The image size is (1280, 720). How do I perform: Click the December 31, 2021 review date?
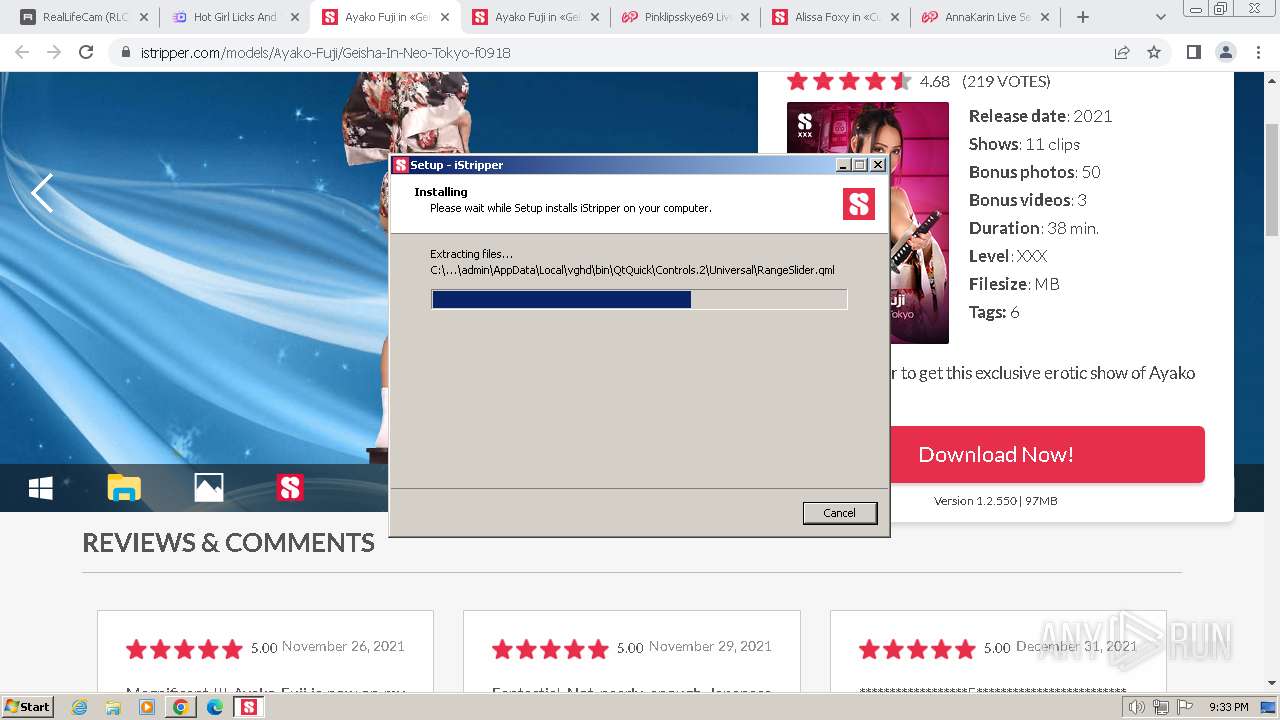tap(1076, 646)
